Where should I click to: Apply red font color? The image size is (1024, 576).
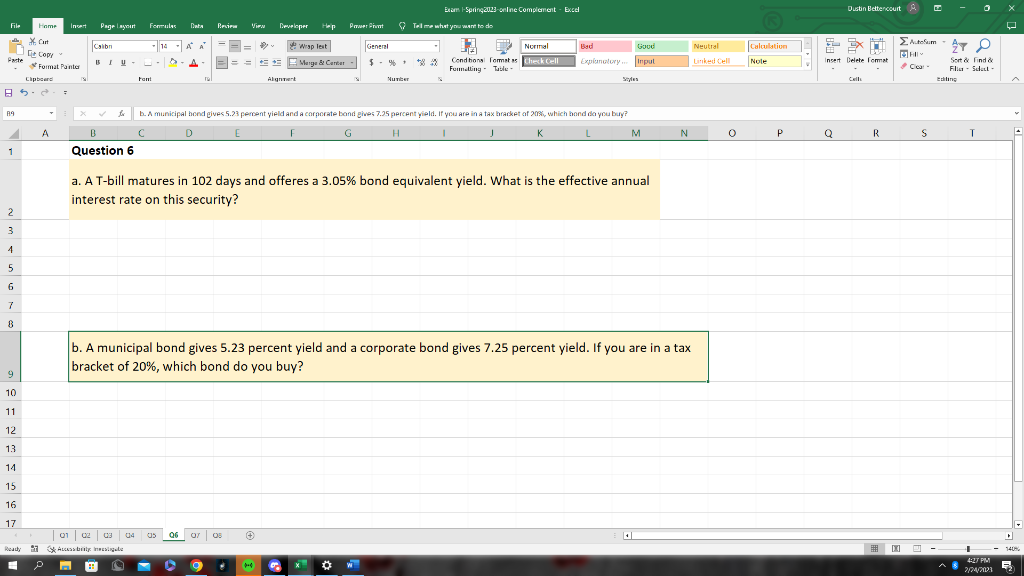(x=193, y=63)
